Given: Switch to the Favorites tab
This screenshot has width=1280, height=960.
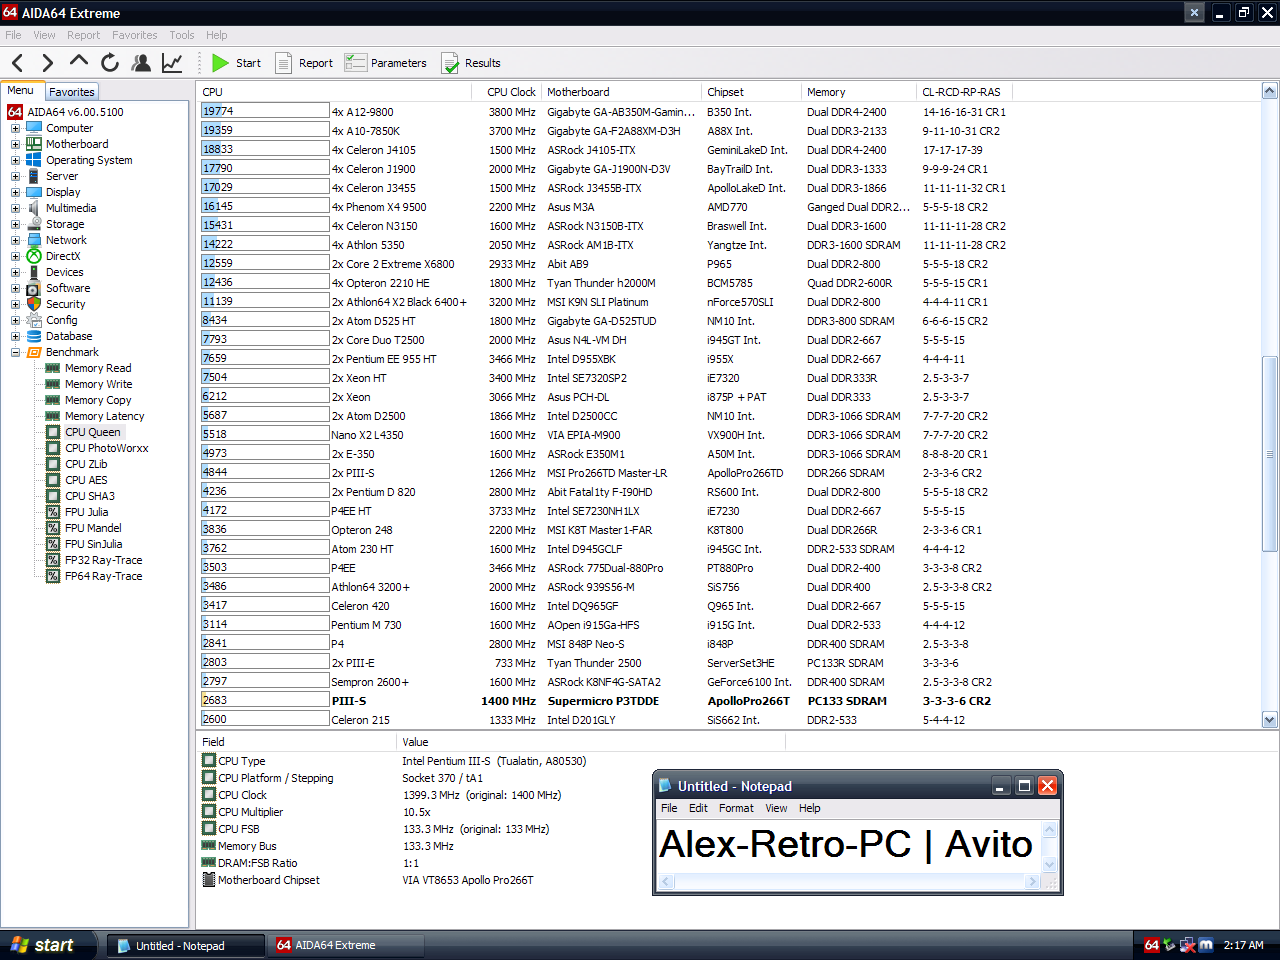Looking at the screenshot, I should click(x=72, y=92).
